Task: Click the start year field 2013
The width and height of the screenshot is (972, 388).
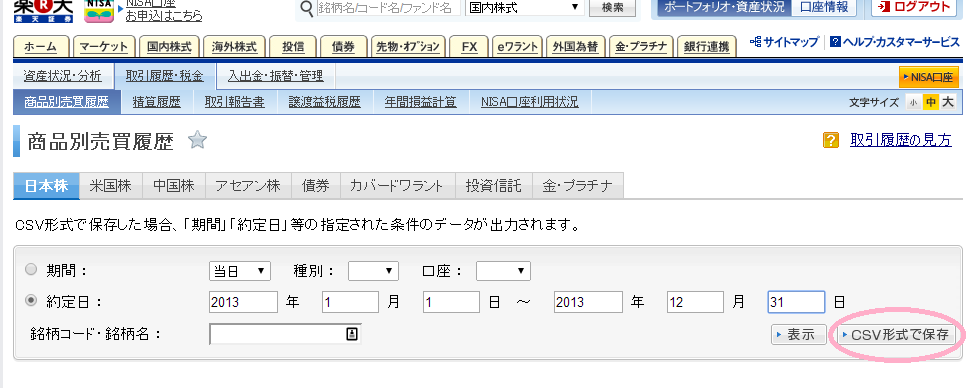Action: [x=243, y=302]
